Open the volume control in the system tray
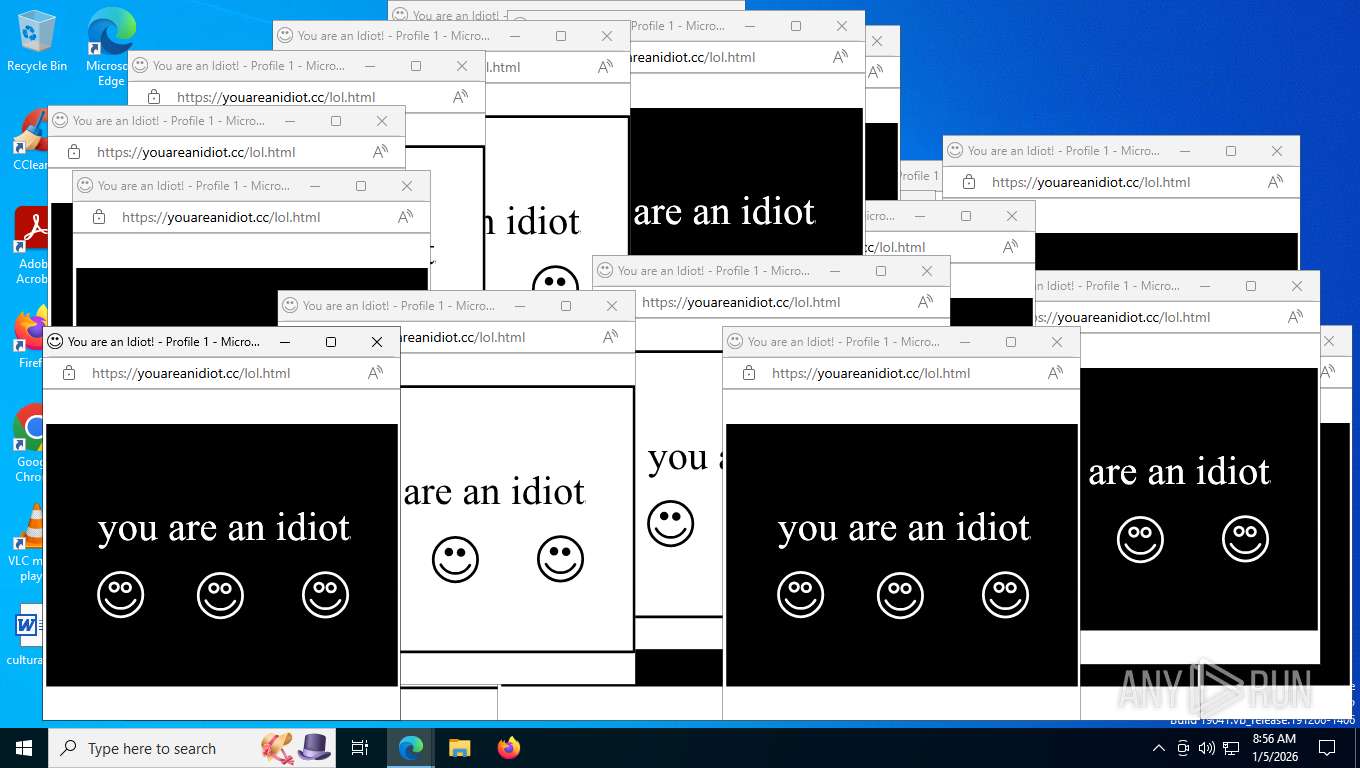 point(1207,748)
